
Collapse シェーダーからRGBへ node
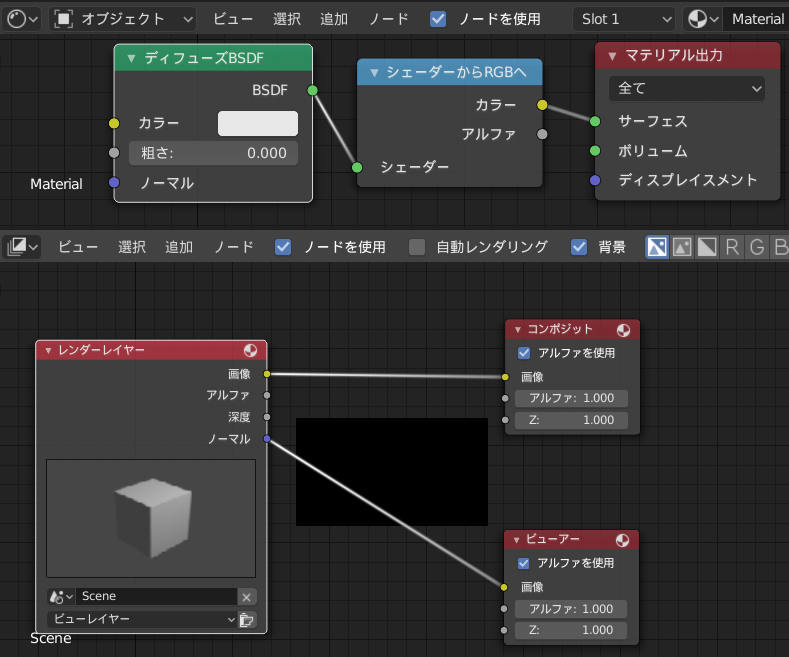coord(374,72)
